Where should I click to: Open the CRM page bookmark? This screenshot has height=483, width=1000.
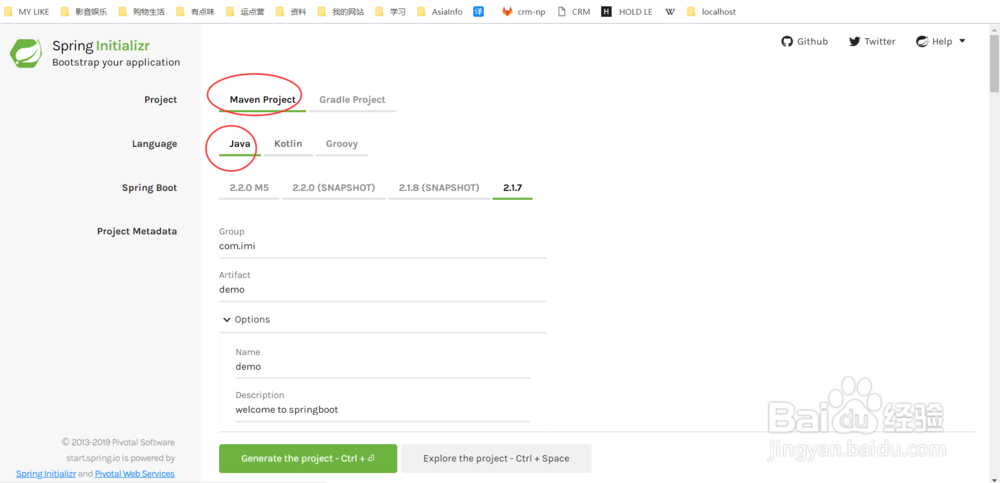coord(573,11)
